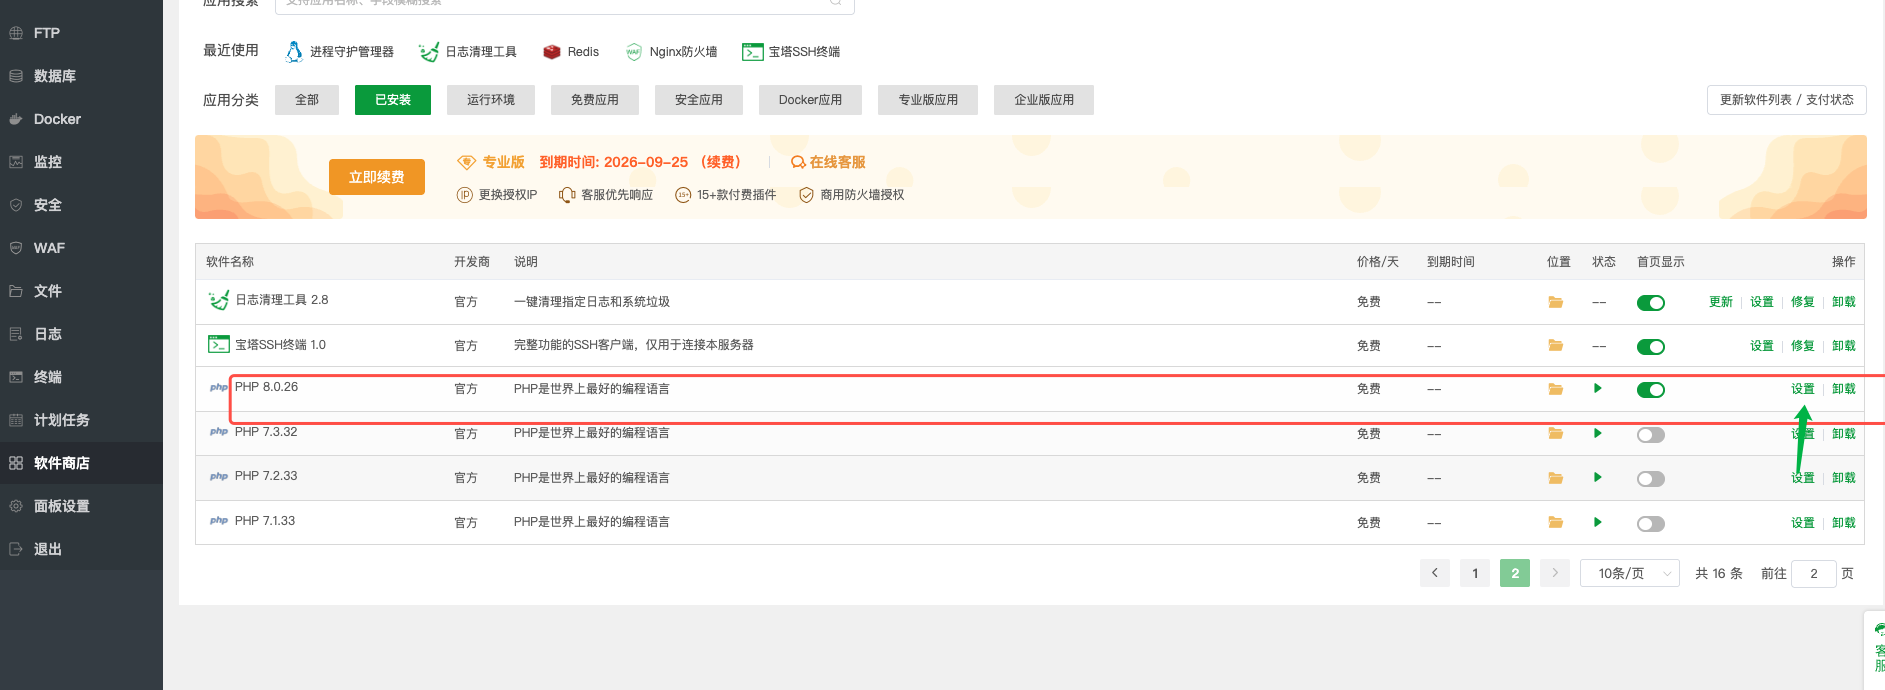1885x690 pixels.
Task: Enable homepage display for PHP 7.1.33
Action: [1651, 524]
